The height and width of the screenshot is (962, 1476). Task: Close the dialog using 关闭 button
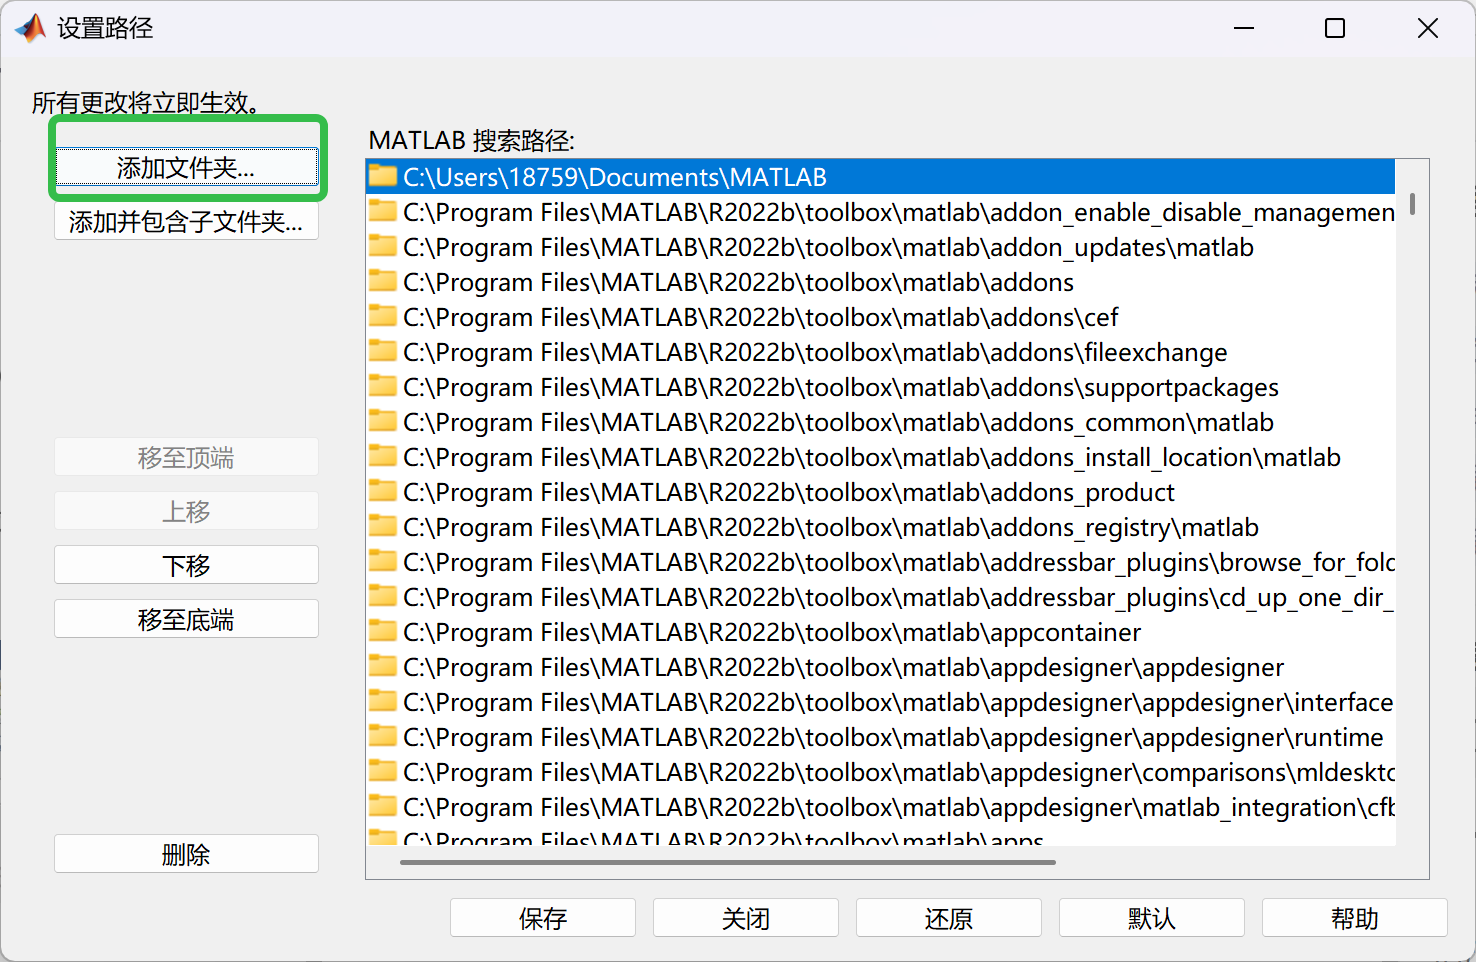pos(746,918)
